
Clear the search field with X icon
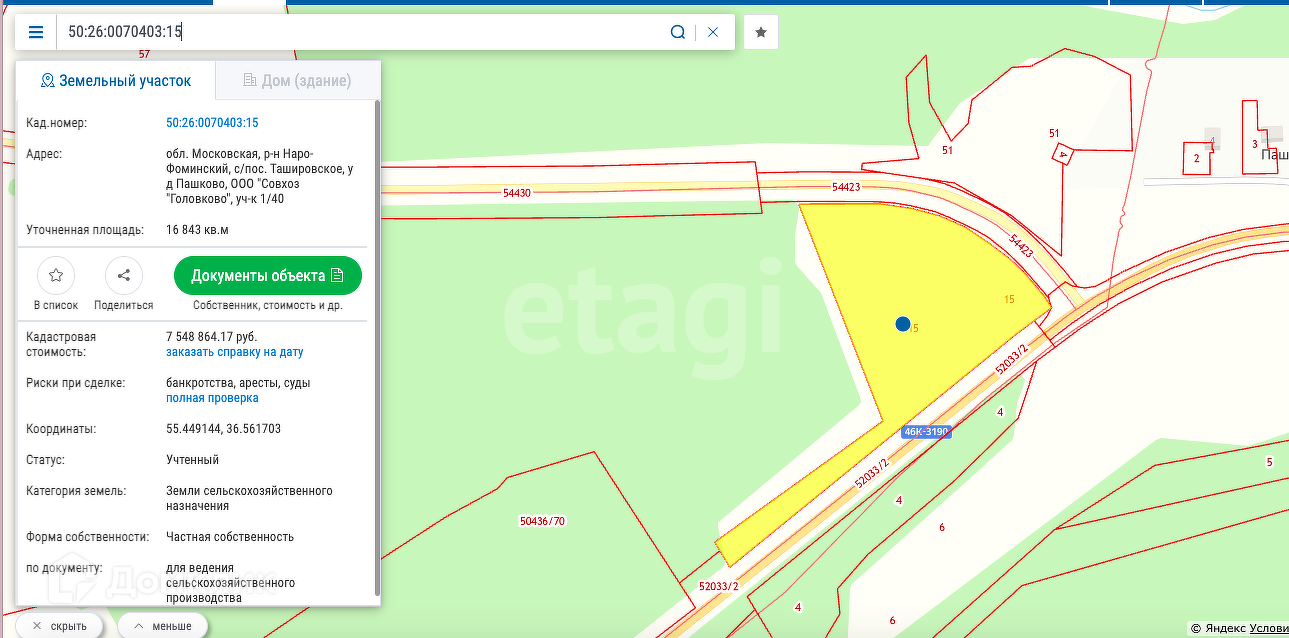(713, 32)
